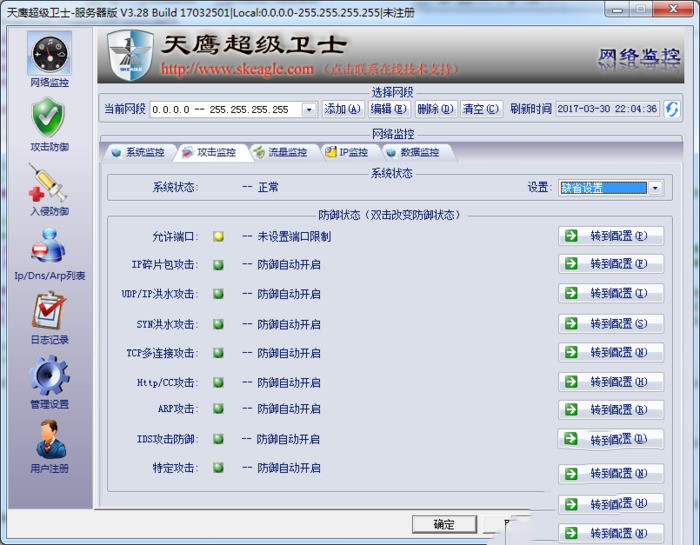This screenshot has width=700, height=545.
Task: Select the Http/CC攻击 green status light
Action: 218,383
